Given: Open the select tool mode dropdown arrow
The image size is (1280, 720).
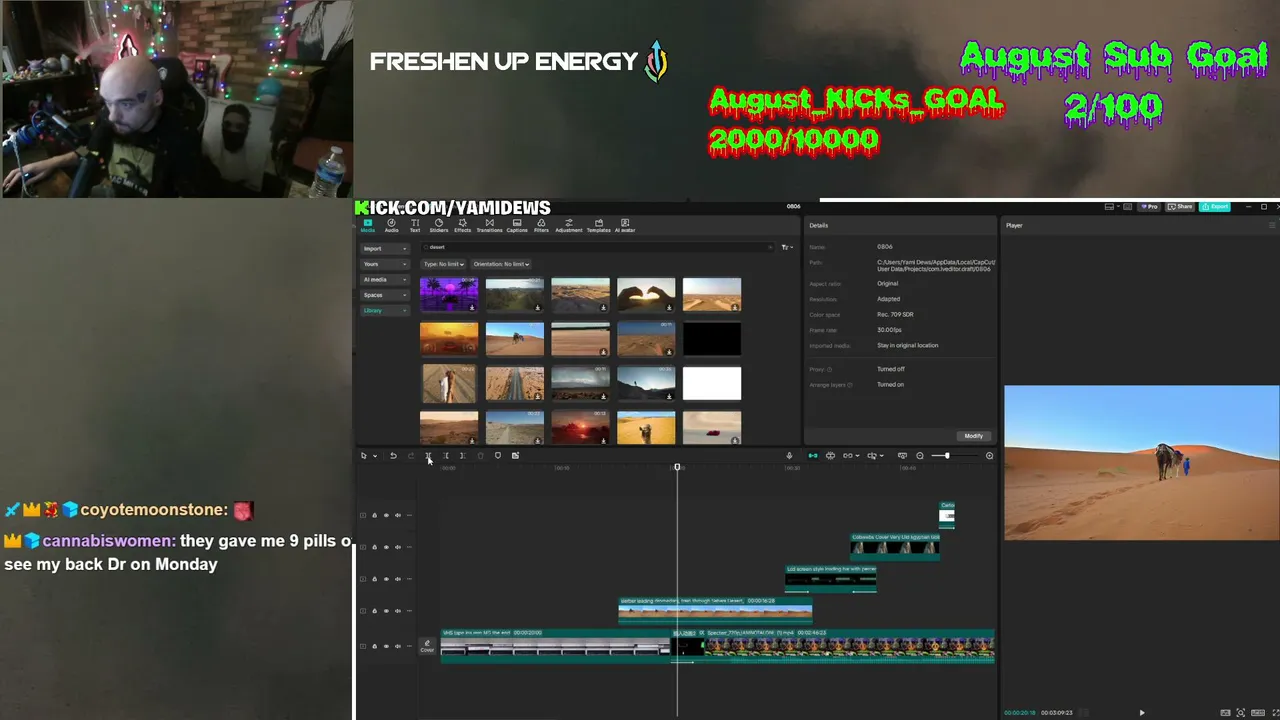Looking at the screenshot, I should pyautogui.click(x=375, y=456).
